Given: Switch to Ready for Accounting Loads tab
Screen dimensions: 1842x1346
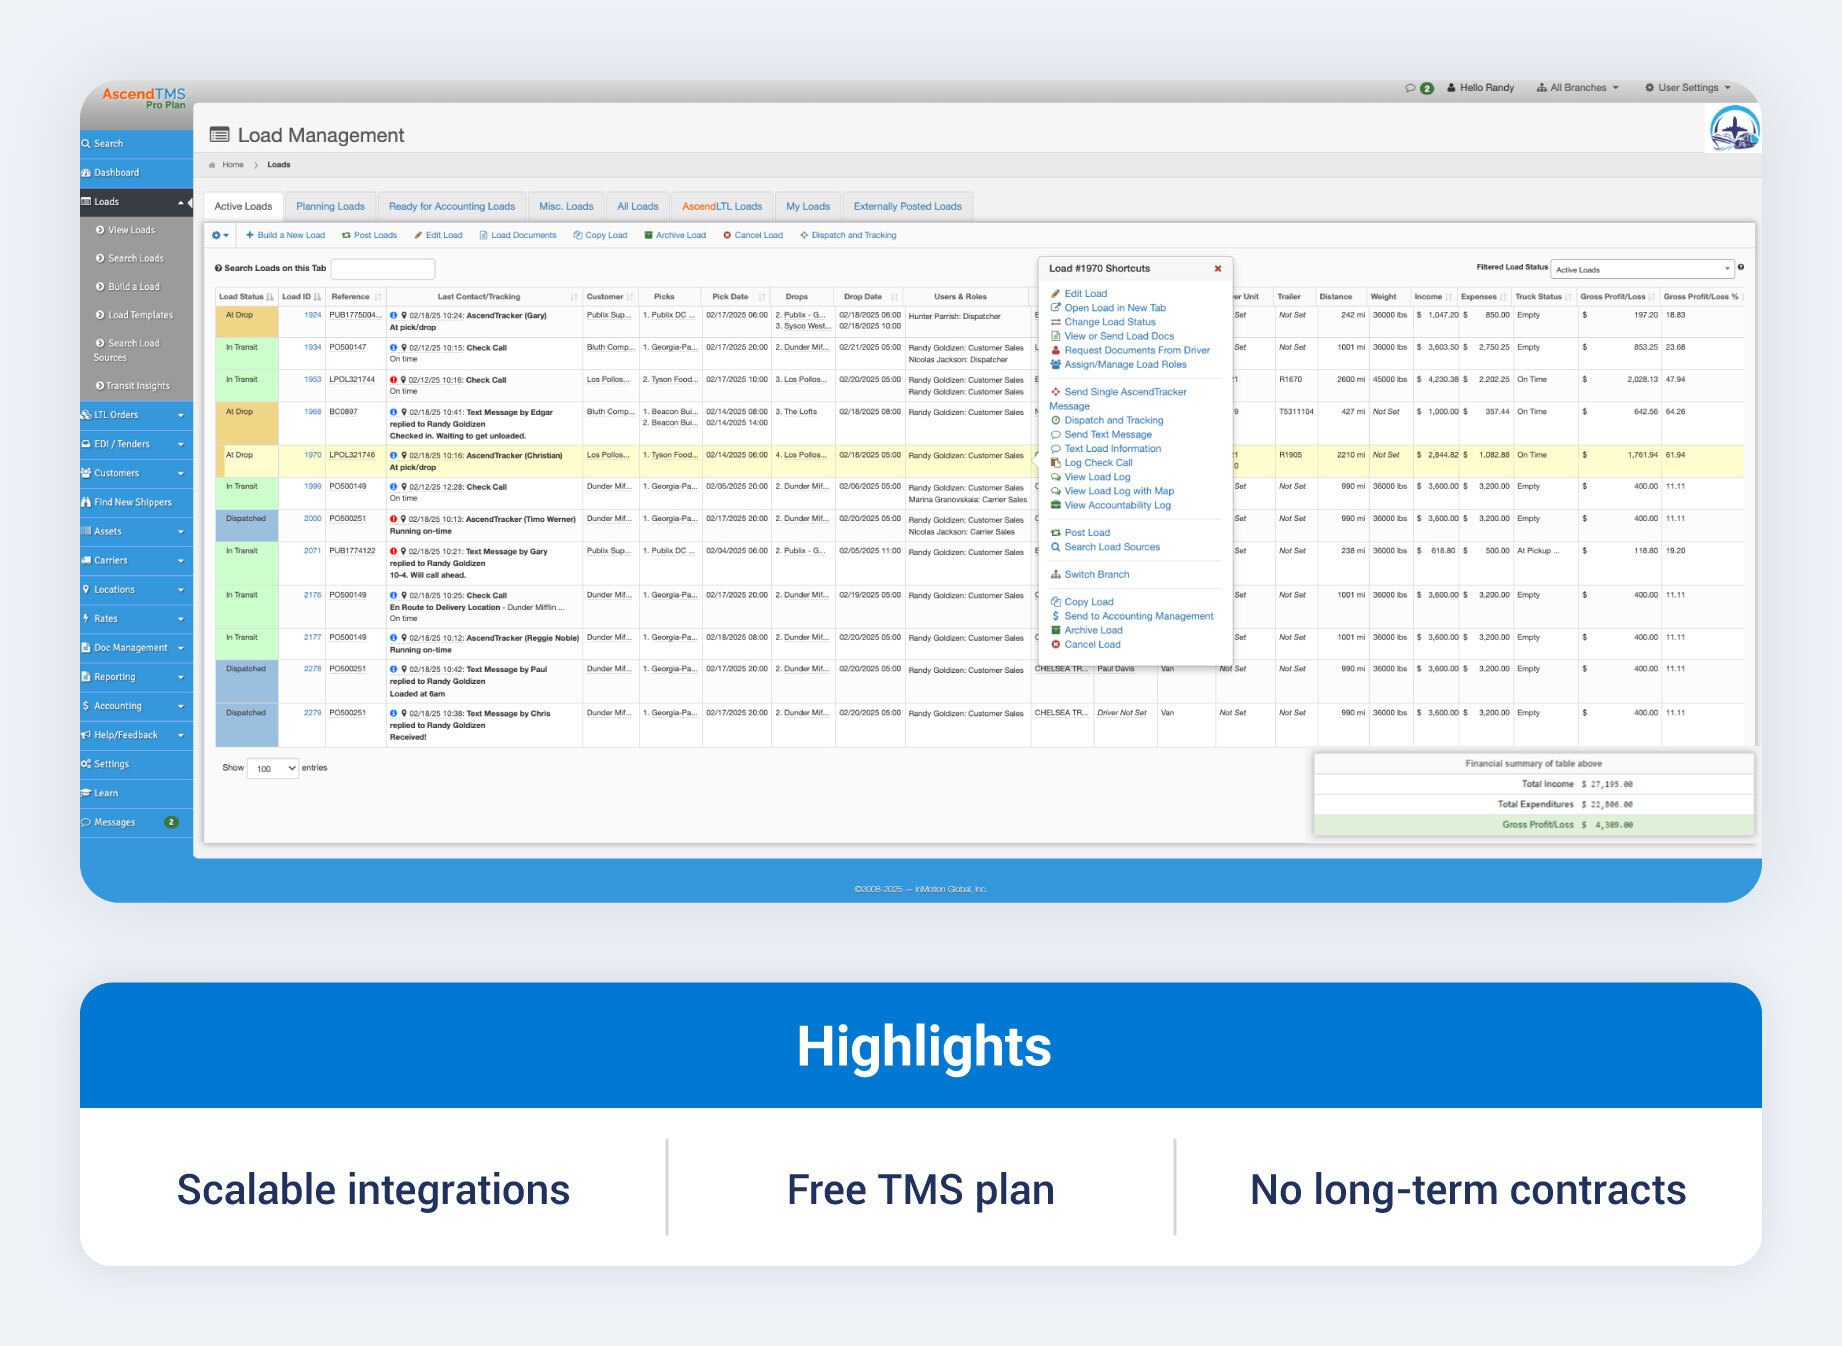Looking at the screenshot, I should [x=452, y=207].
